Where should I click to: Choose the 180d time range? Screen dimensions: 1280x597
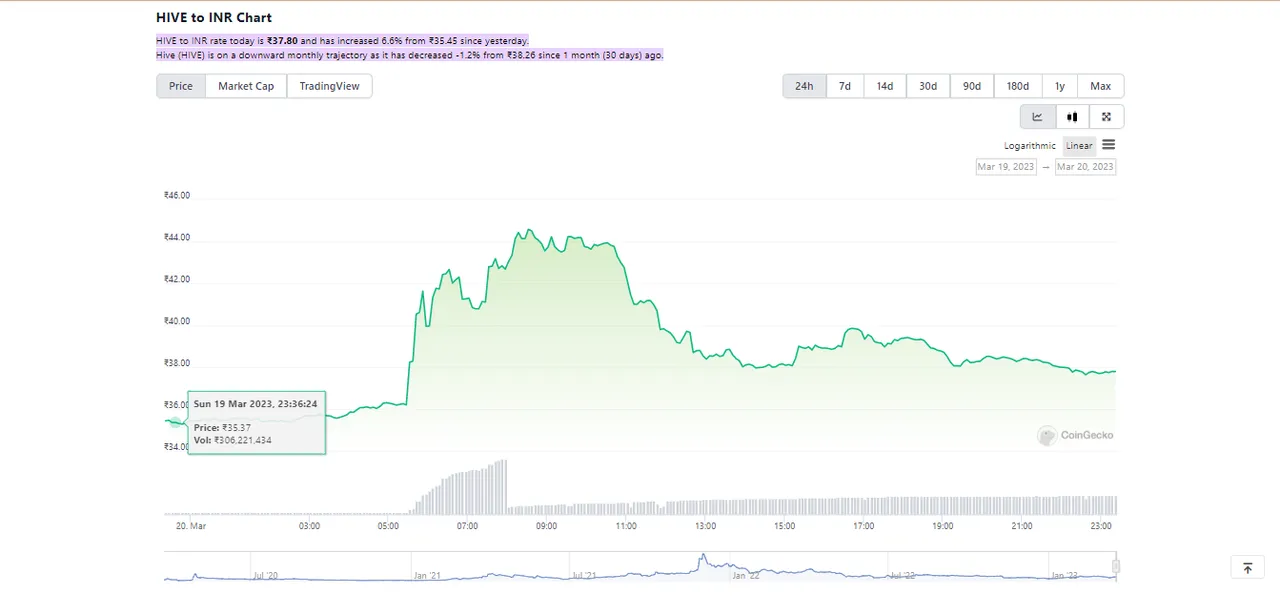pos(1018,86)
